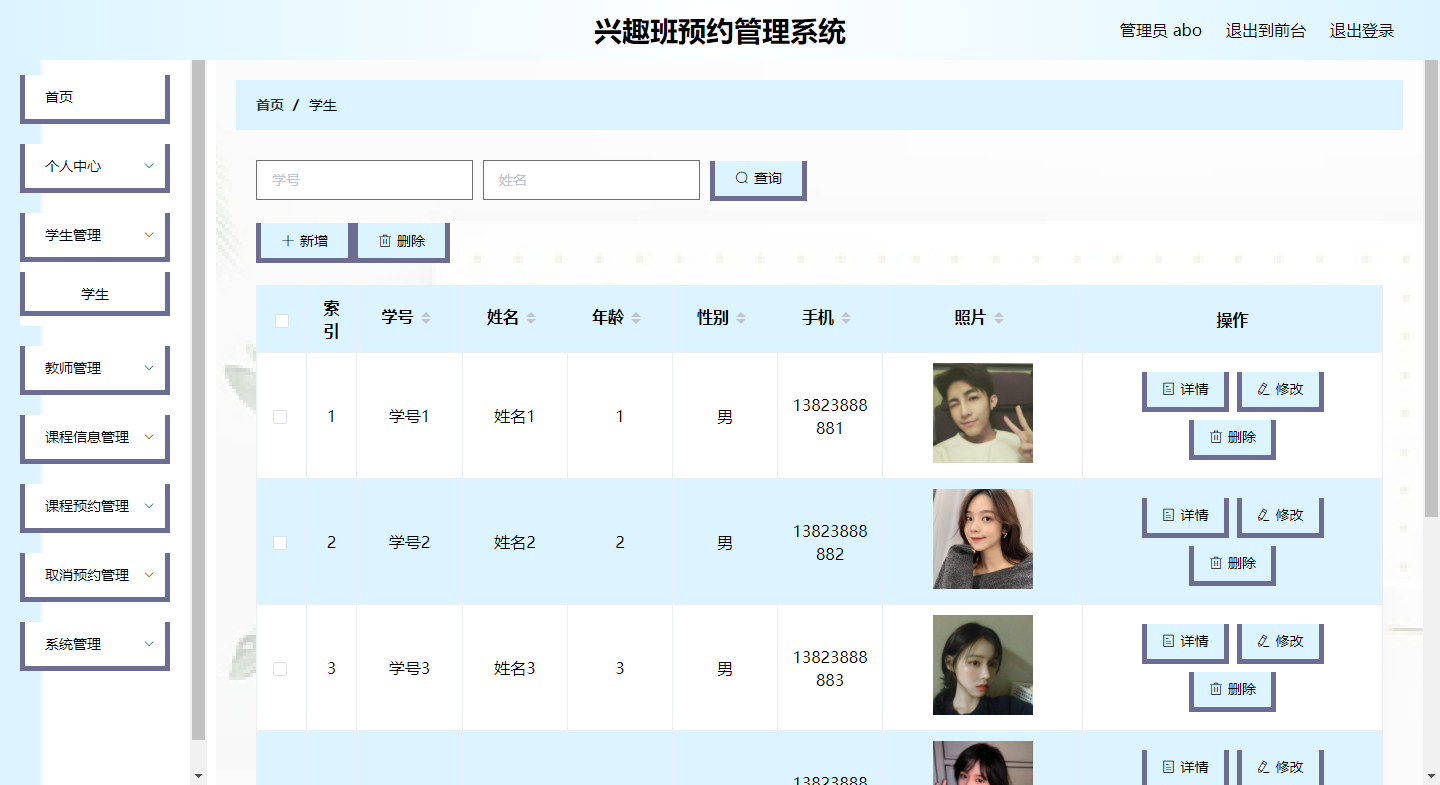Click the 退出登录 link
Screen dimensions: 1440x785
(x=1361, y=31)
